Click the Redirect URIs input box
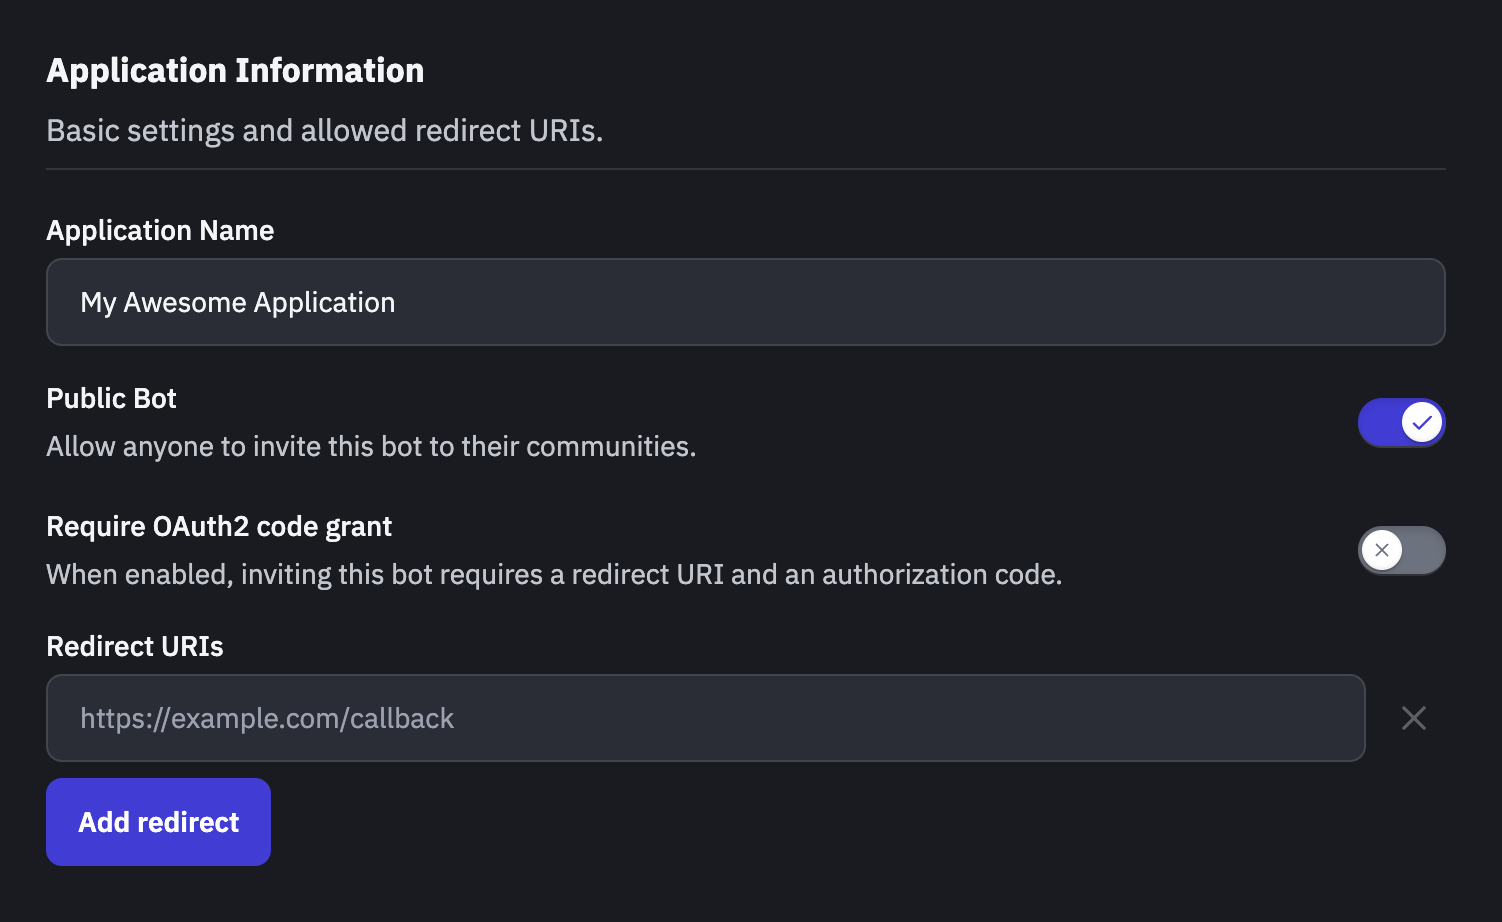1502x922 pixels. tap(705, 718)
